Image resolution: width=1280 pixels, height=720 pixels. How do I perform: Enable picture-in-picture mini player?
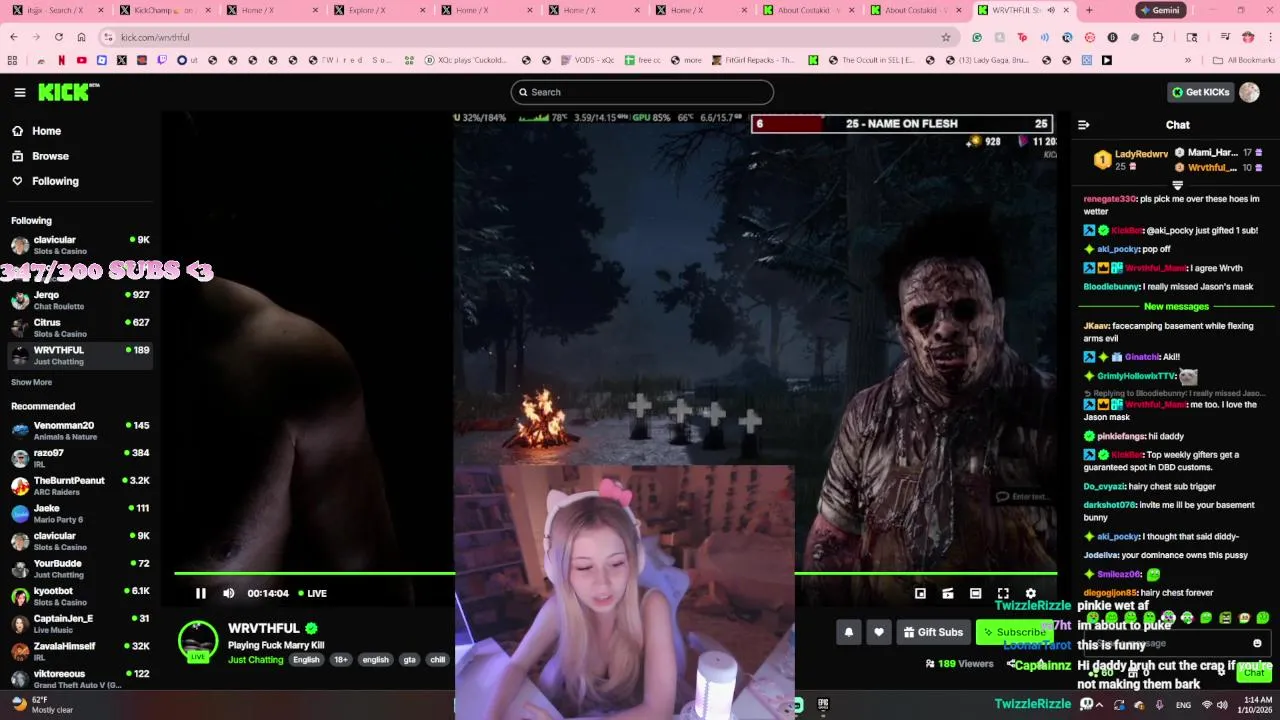920,593
